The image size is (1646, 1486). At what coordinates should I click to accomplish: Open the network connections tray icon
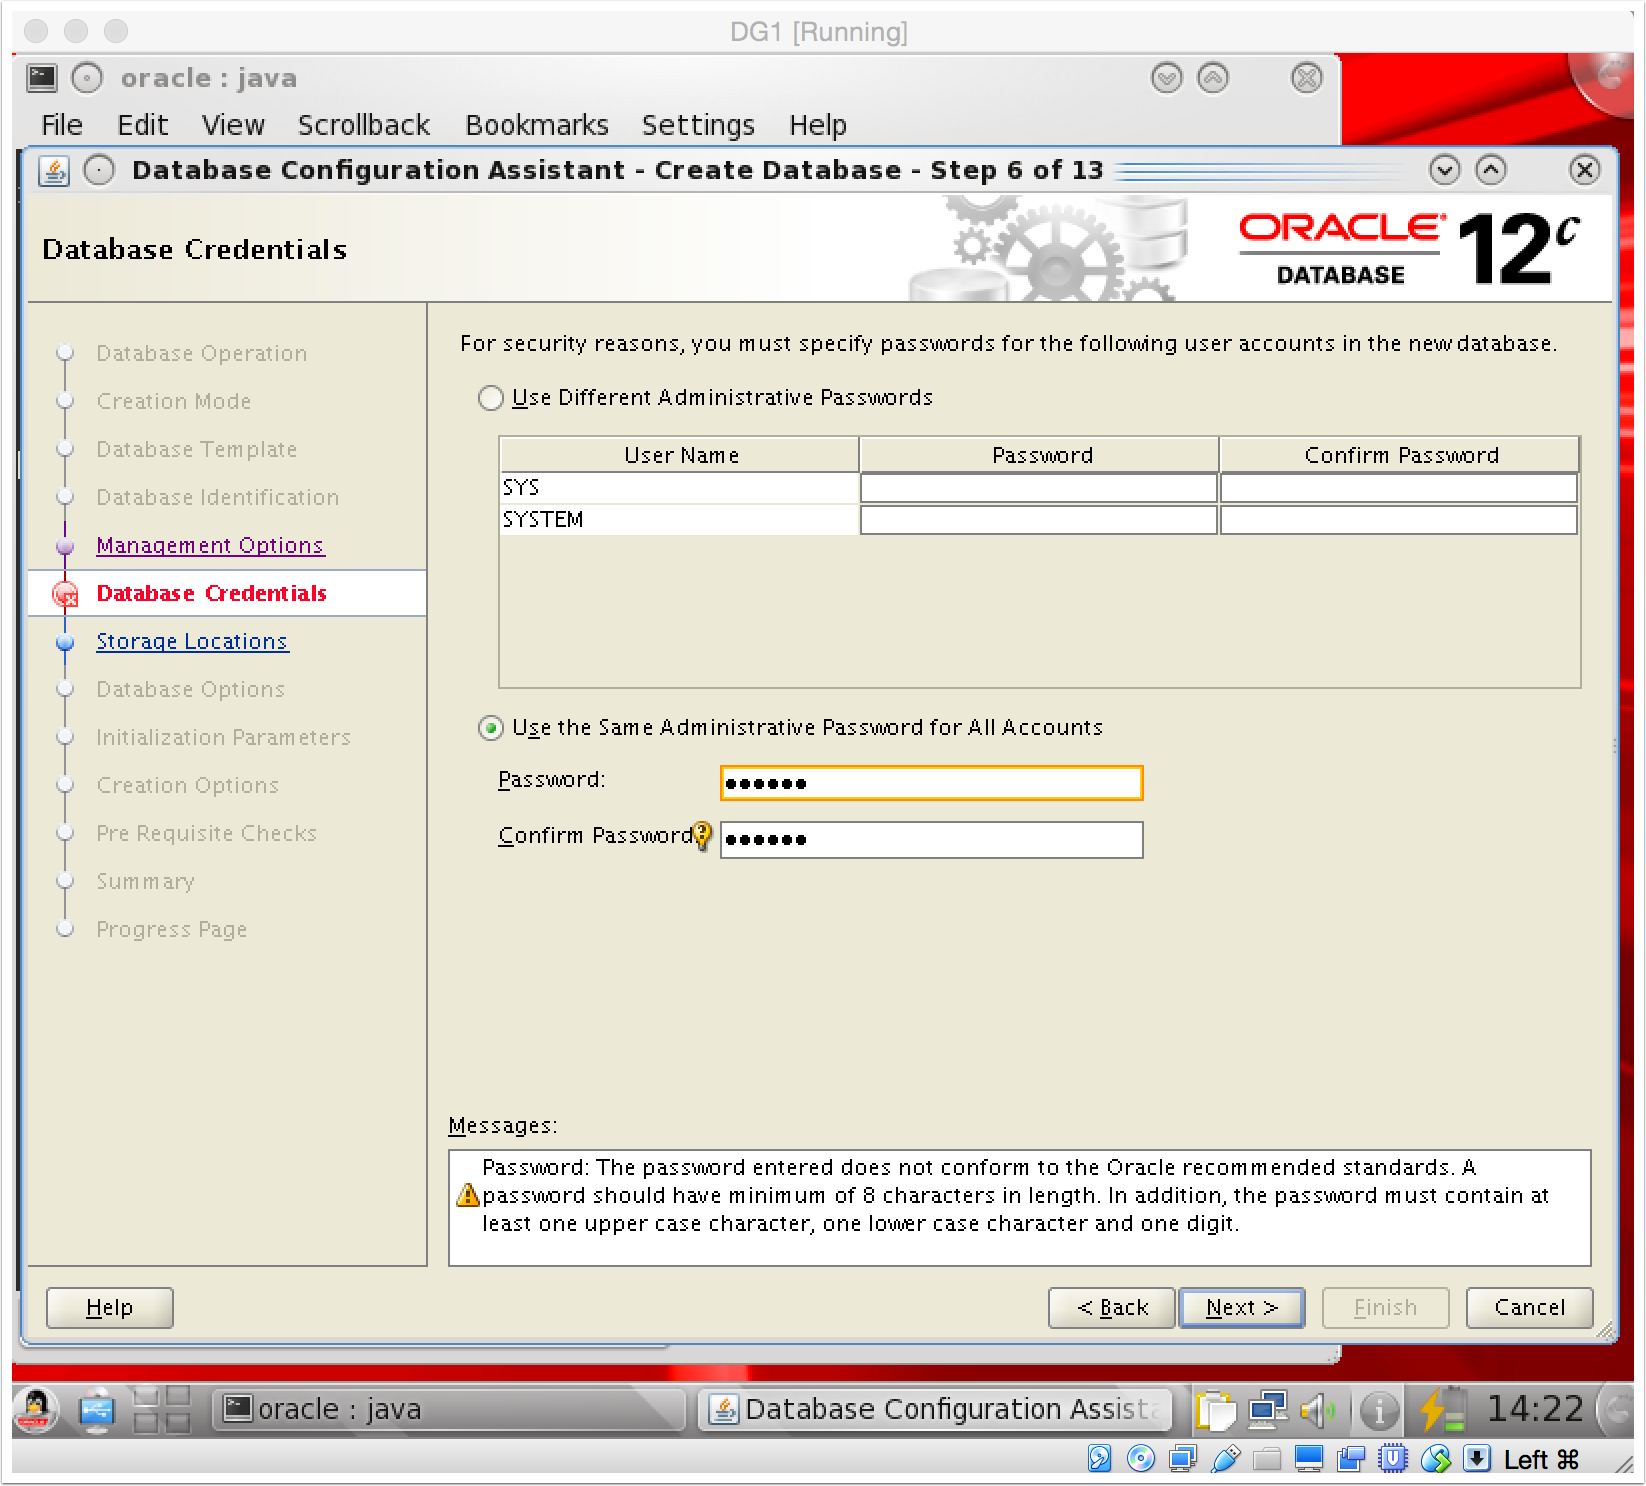1267,1410
